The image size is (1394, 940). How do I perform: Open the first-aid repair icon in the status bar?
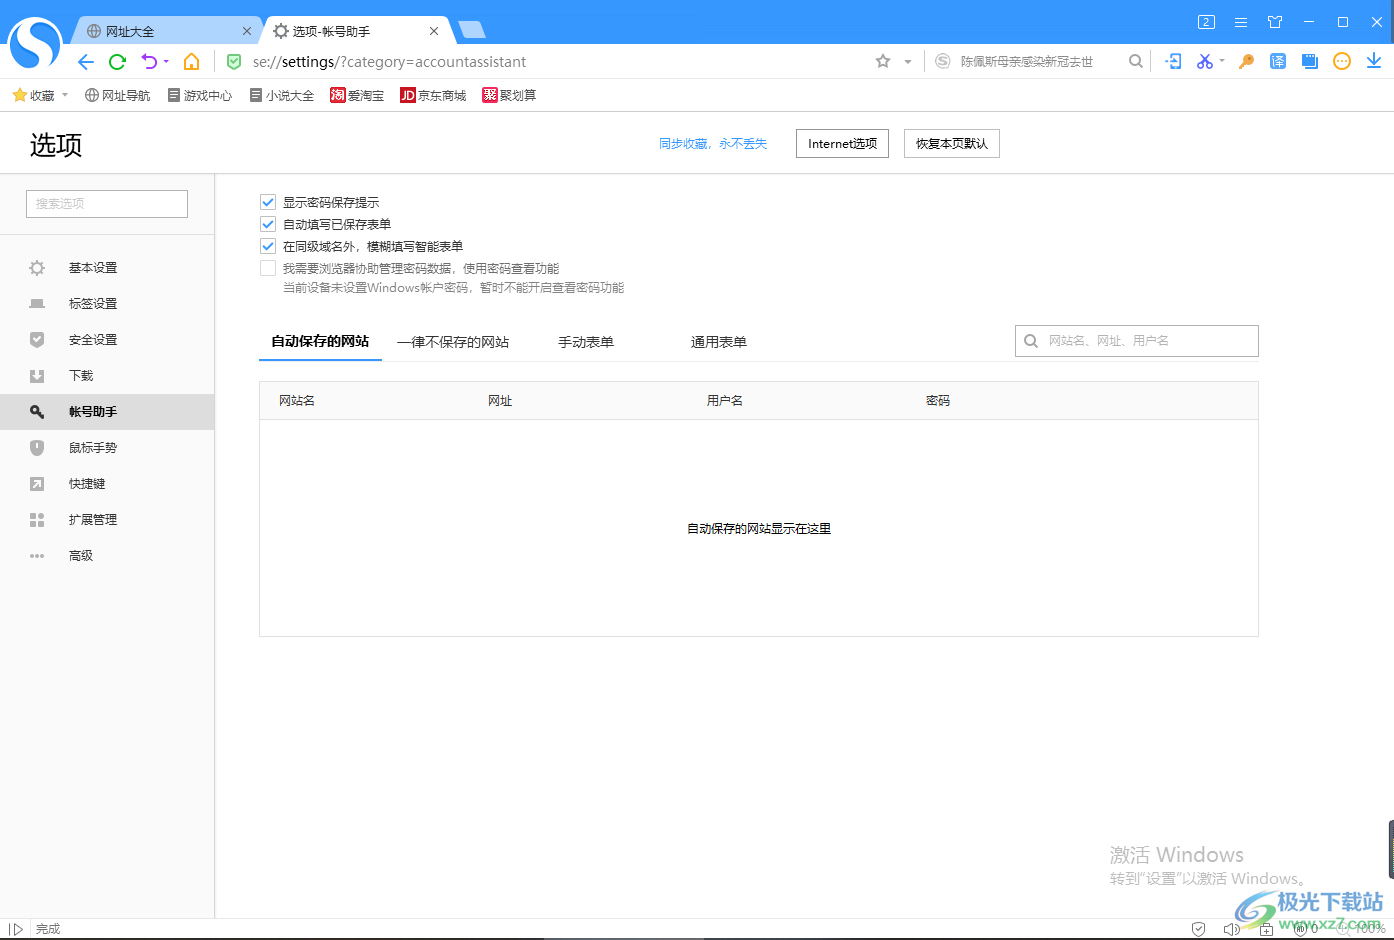pos(1266,929)
